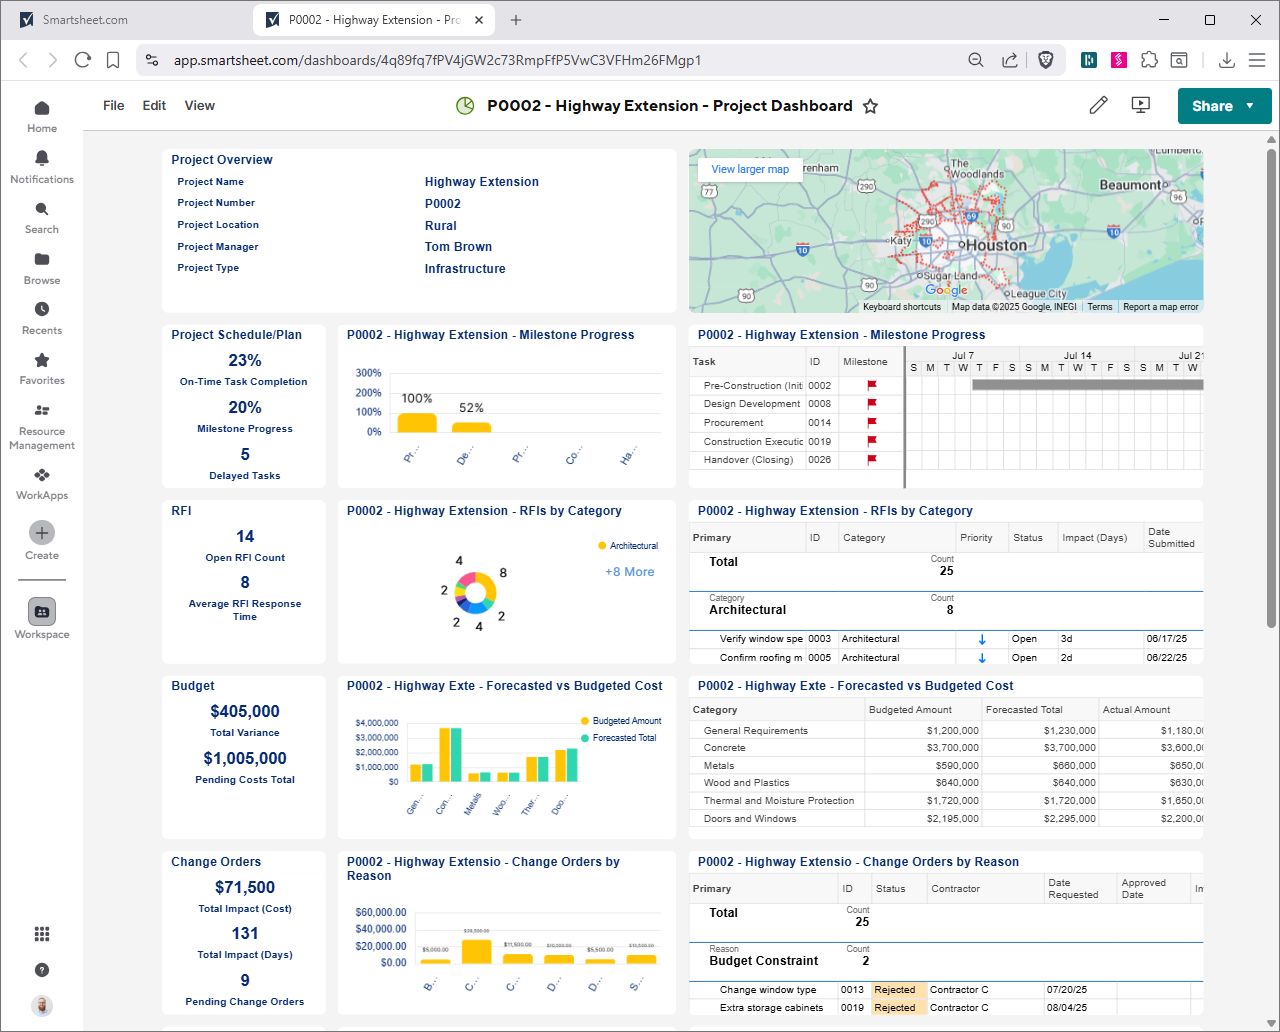The width and height of the screenshot is (1280, 1032).
Task: Open Recents clock icon
Action: (42, 310)
